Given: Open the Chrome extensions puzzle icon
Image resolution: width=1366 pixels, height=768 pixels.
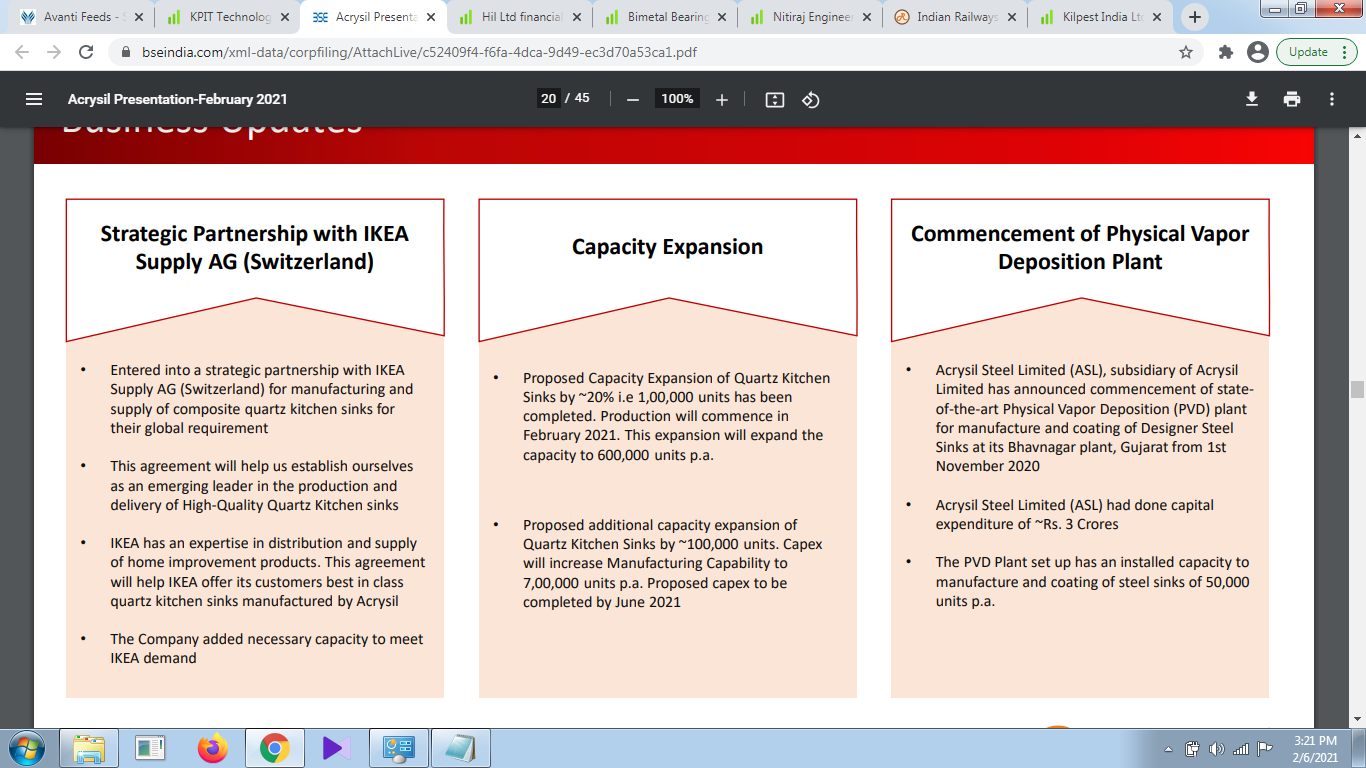Looking at the screenshot, I should pos(1225,52).
